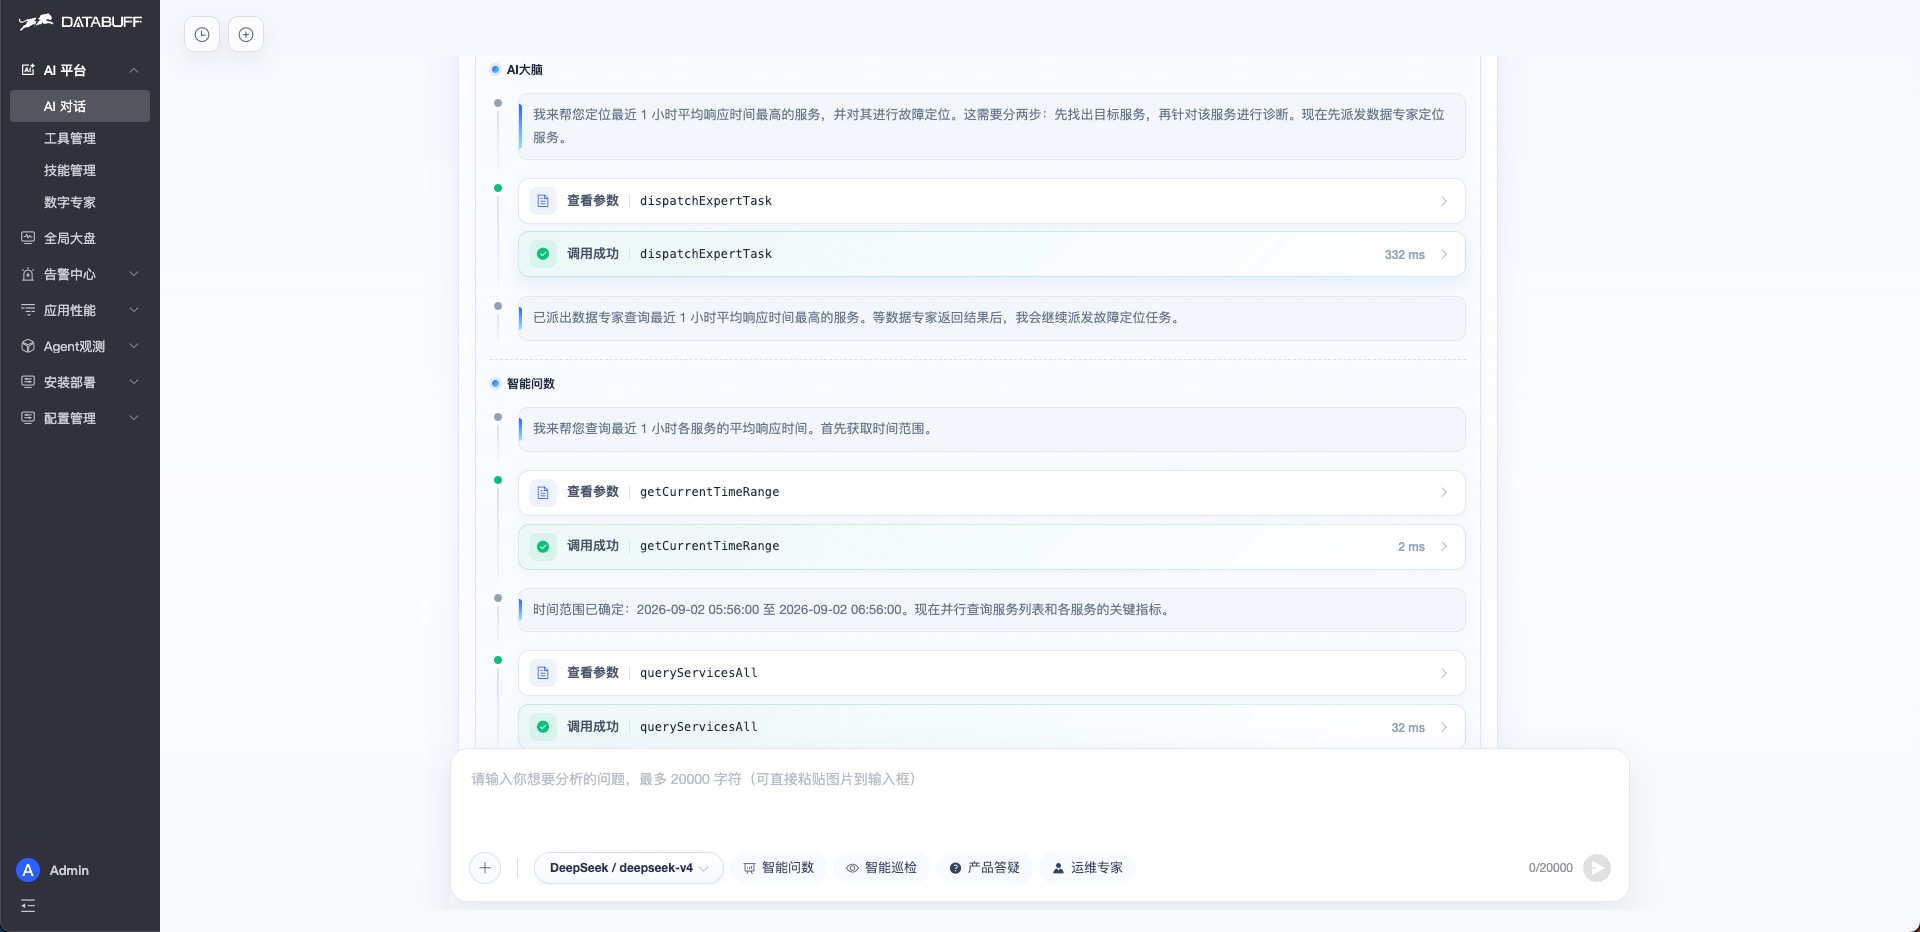Toggle the 产品答疑 mode chip
1920x932 pixels.
coord(984,868)
